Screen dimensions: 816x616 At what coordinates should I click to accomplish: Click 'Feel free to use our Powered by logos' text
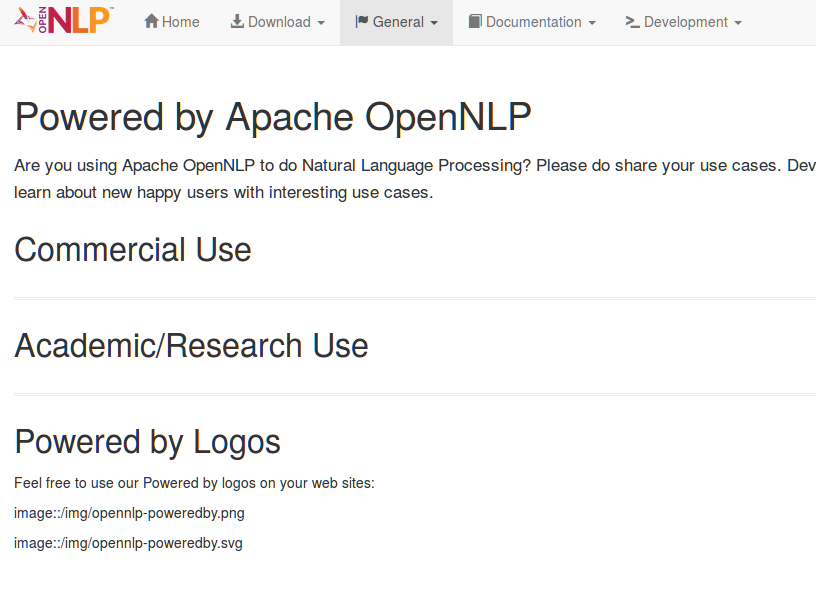[194, 483]
